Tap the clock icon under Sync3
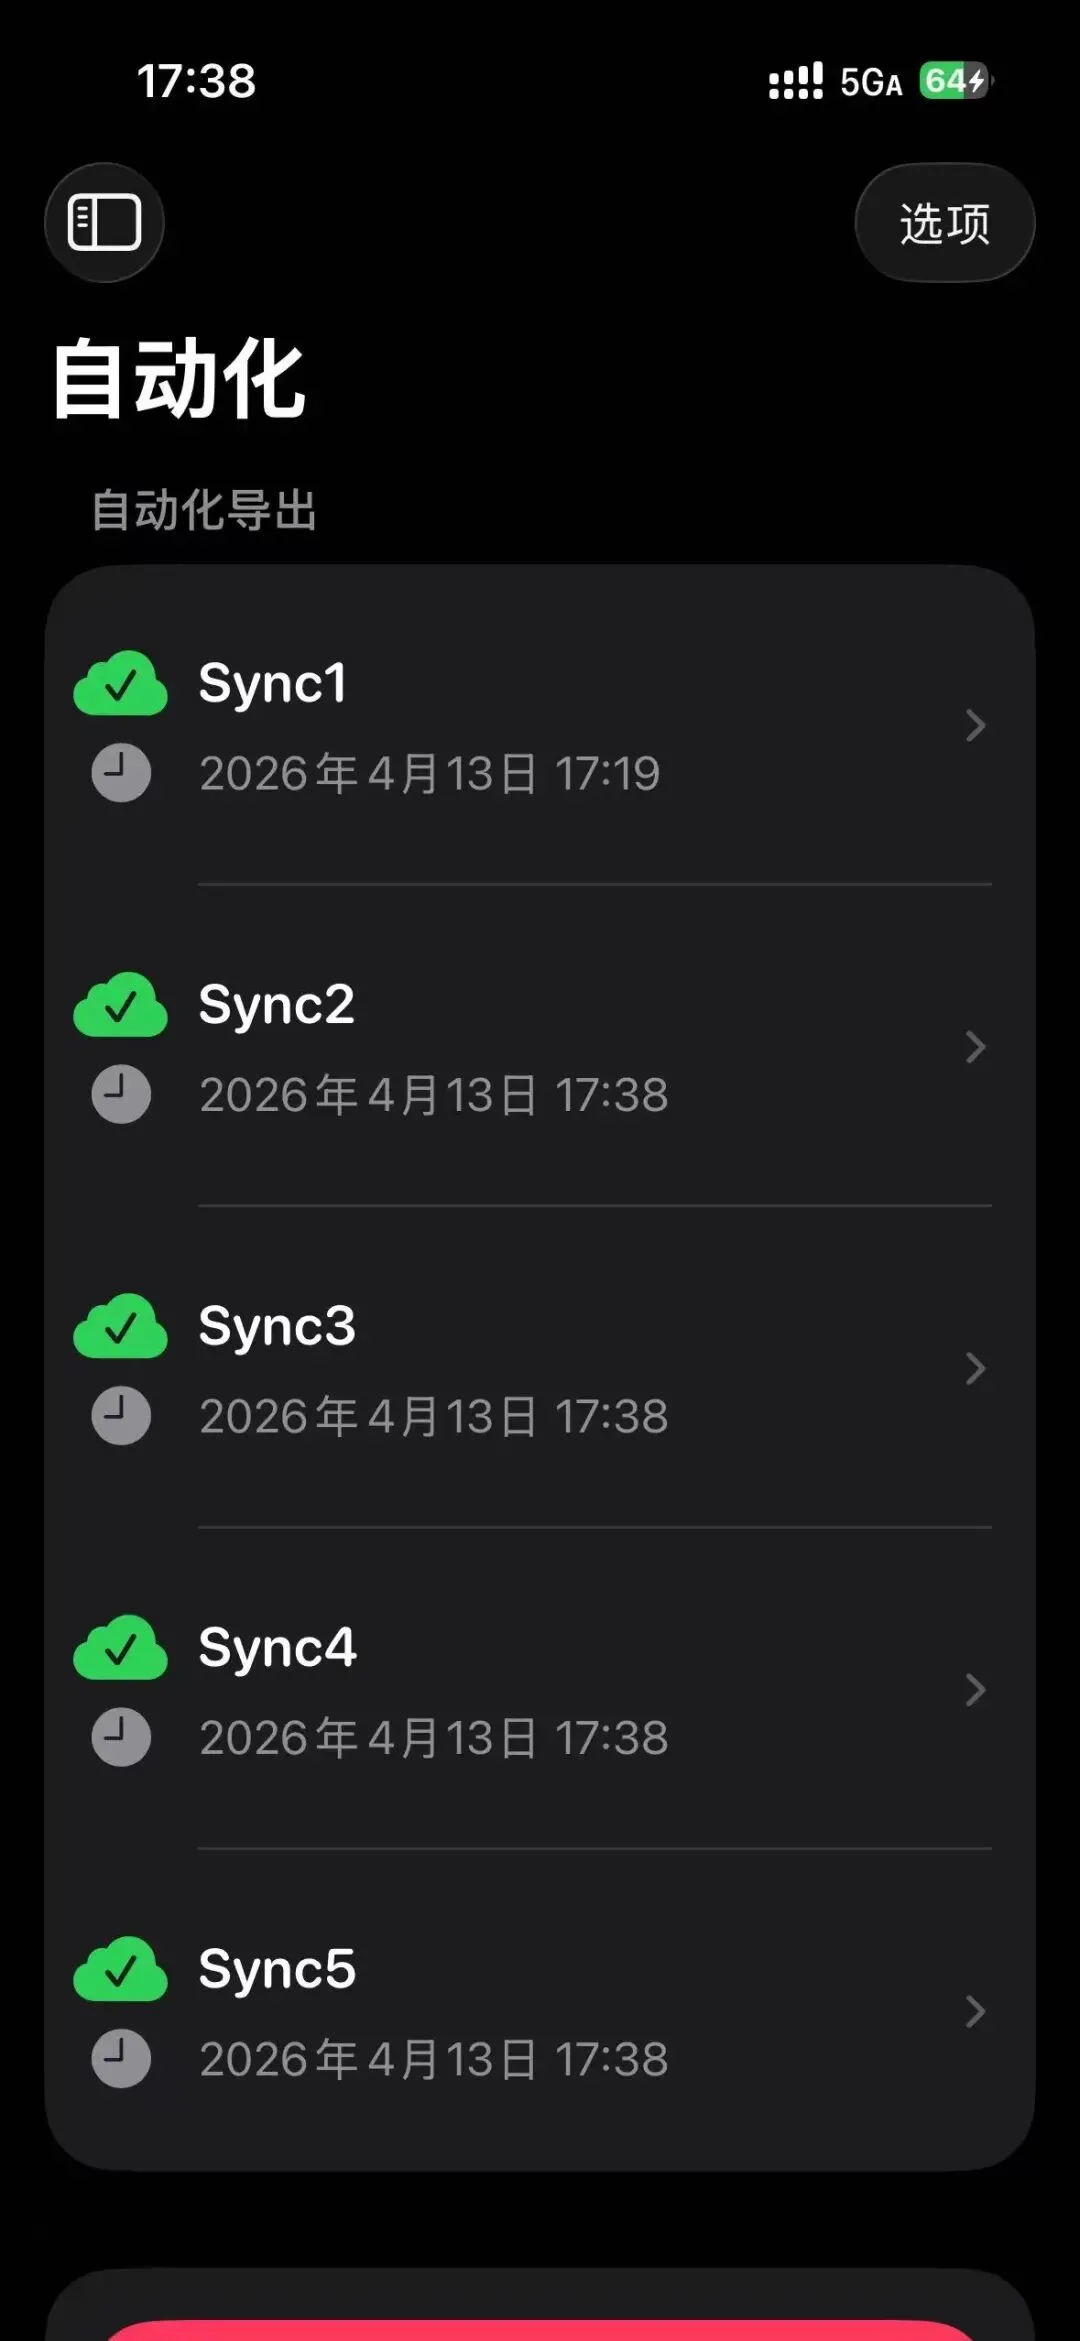Screen dimensions: 1080x2341 121,1416
